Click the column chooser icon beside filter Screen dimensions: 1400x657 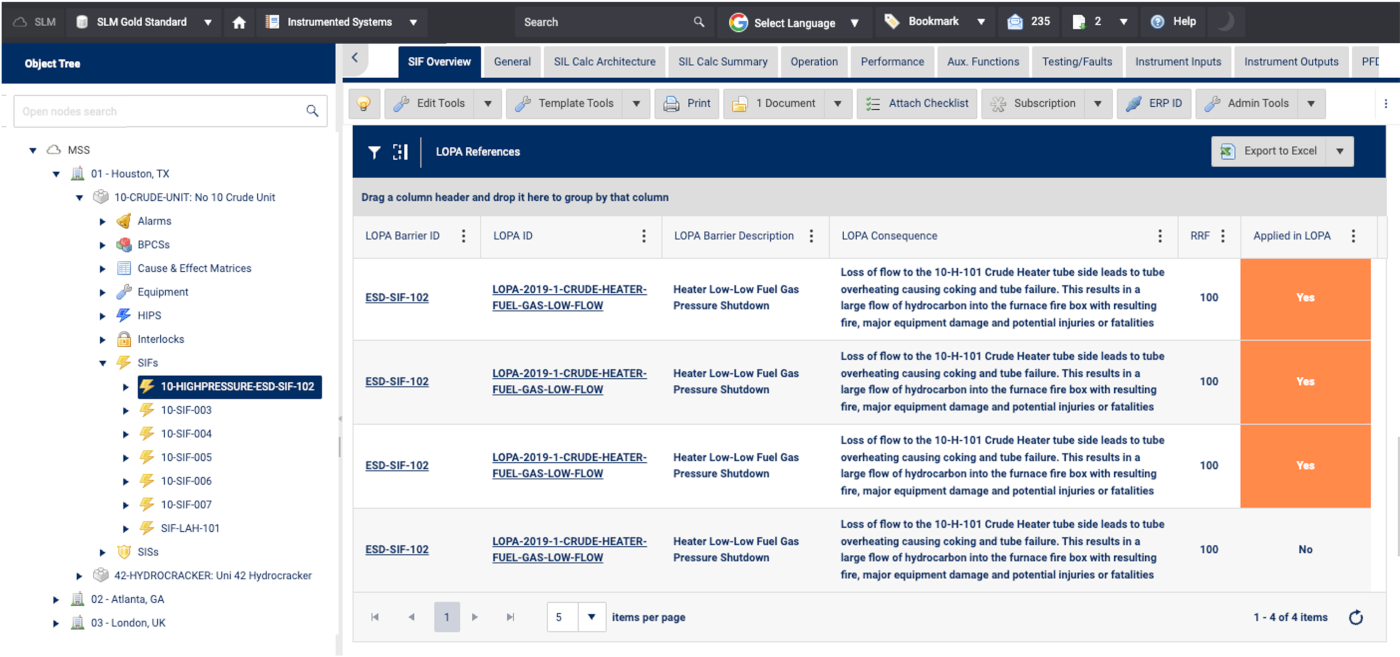point(401,152)
